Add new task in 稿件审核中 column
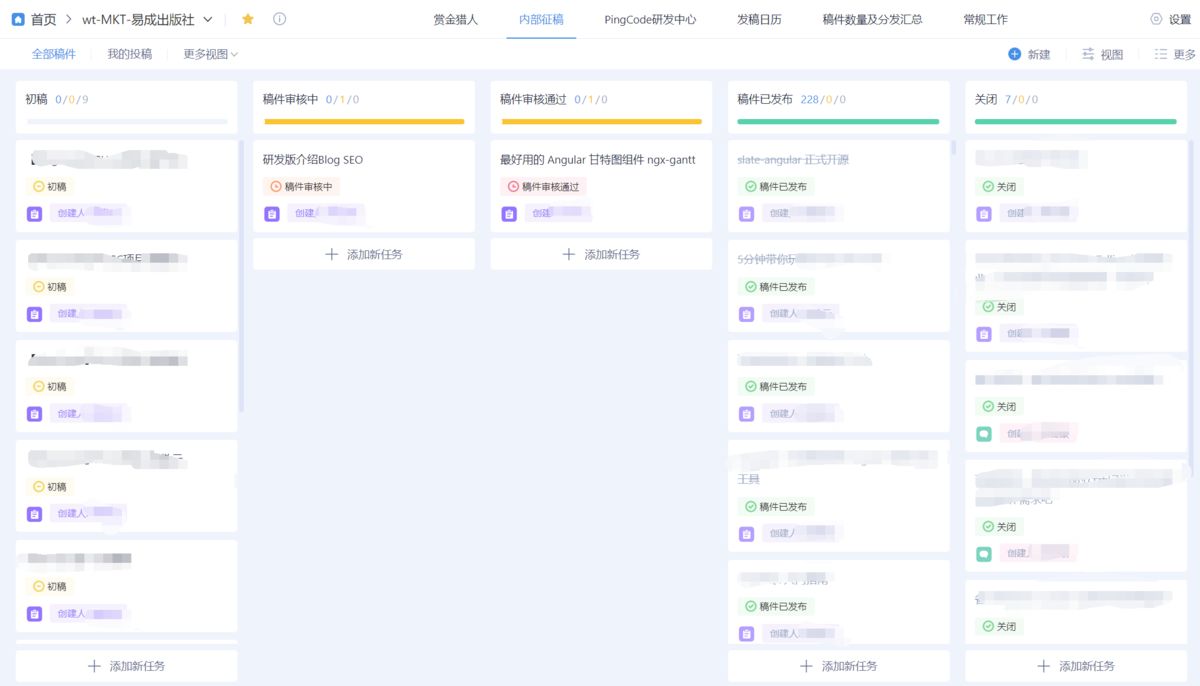This screenshot has width=1200, height=686. tap(364, 254)
